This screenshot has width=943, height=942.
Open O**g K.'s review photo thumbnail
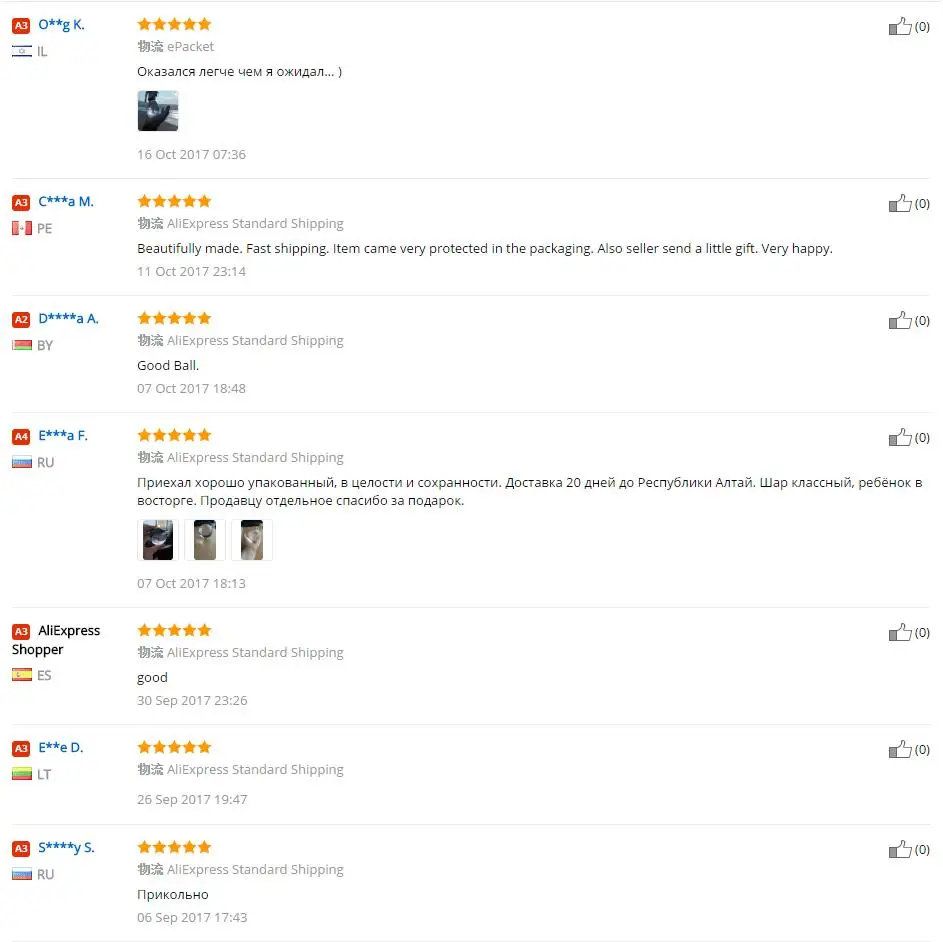tap(158, 111)
